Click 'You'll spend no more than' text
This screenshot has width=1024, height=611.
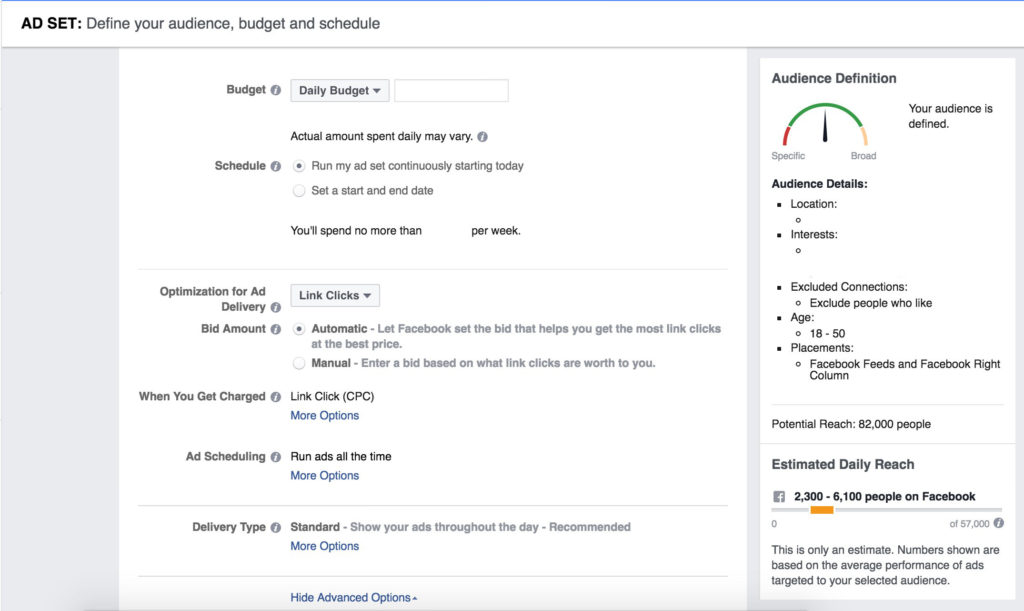[356, 230]
